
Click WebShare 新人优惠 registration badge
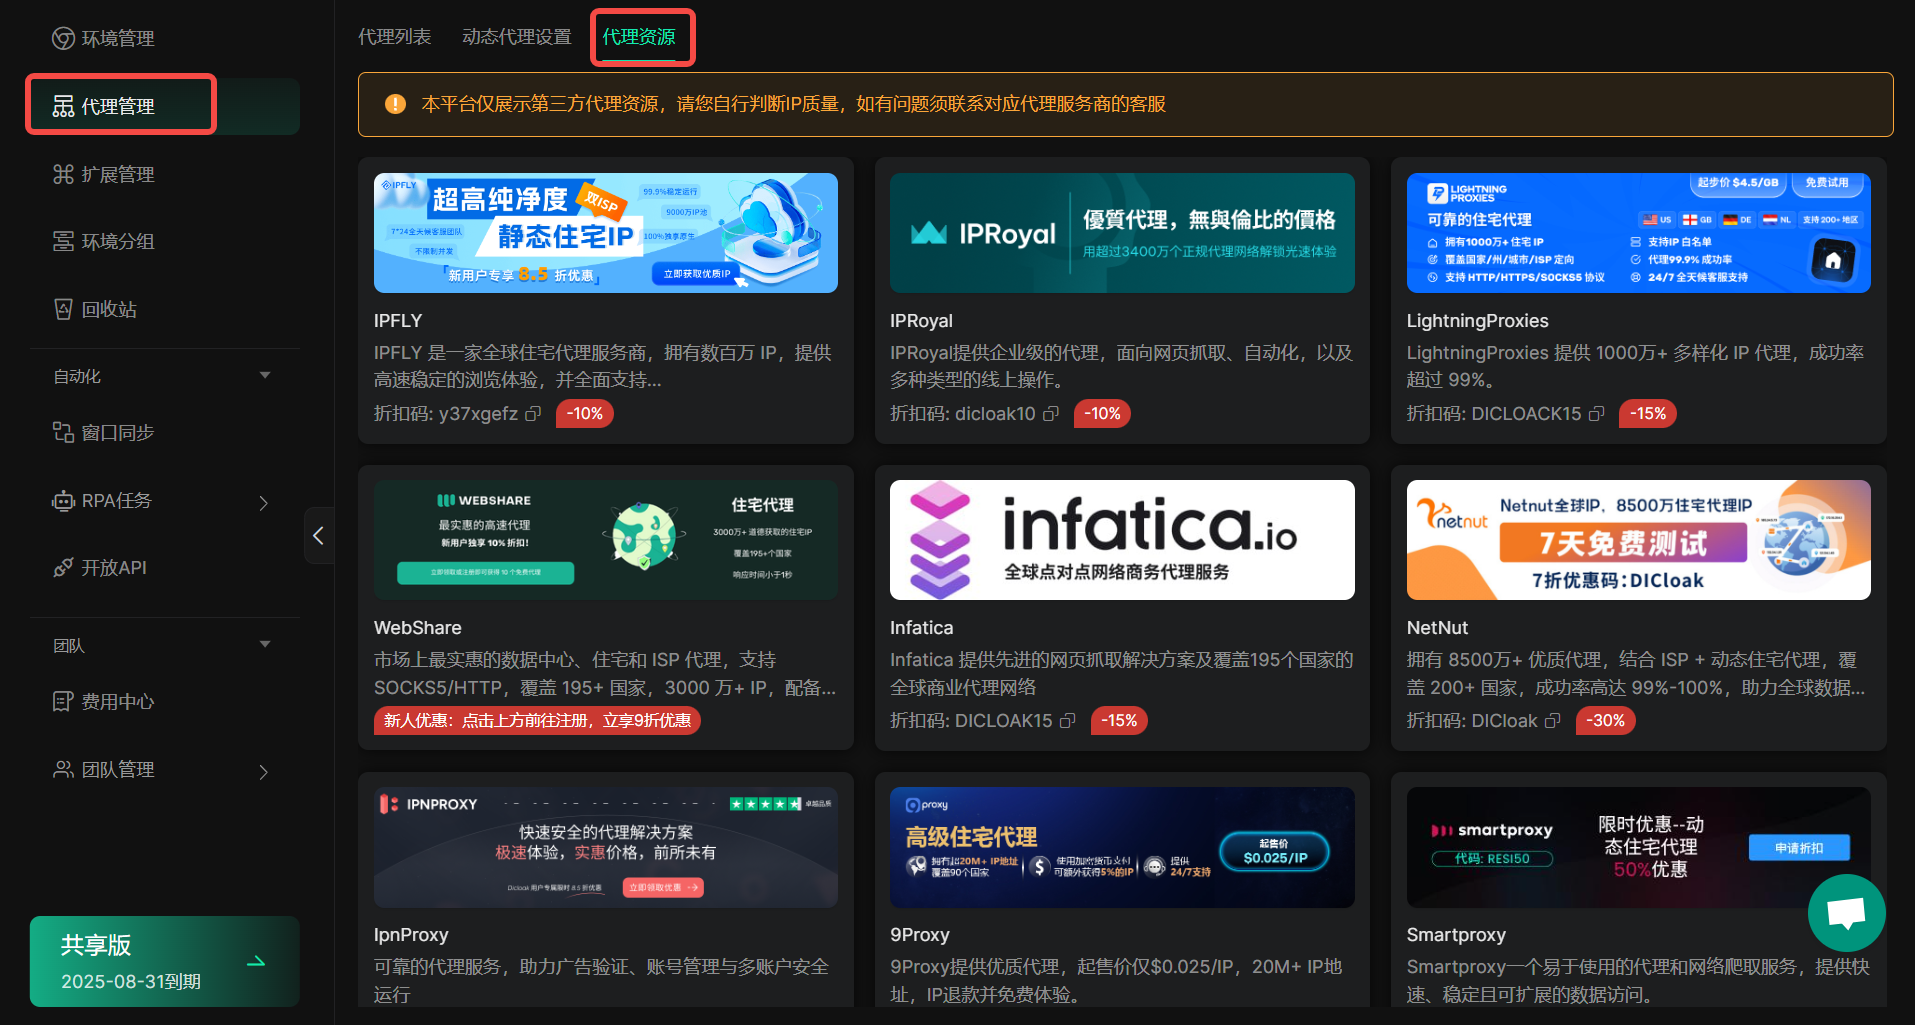(x=537, y=721)
